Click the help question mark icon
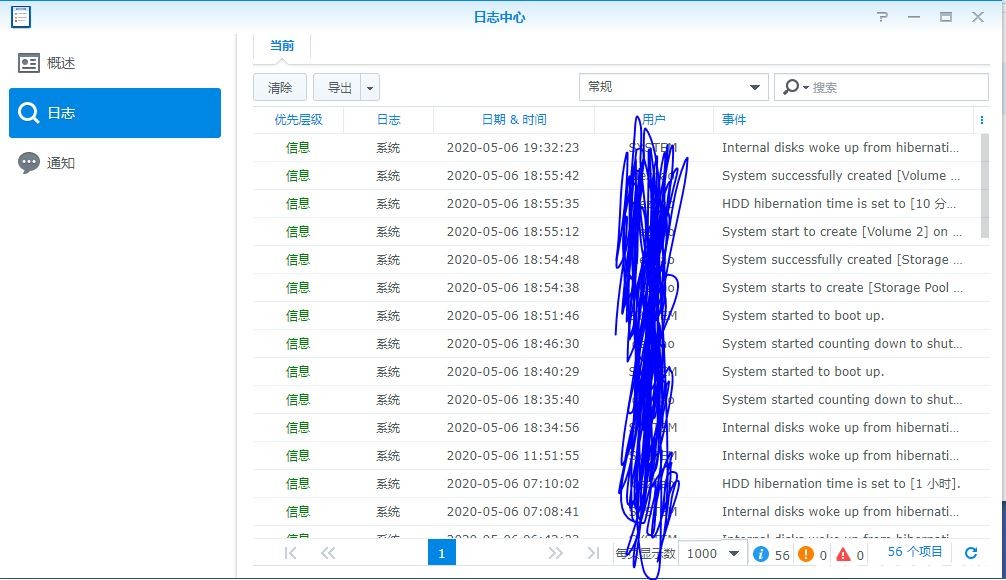Screen dimensions: 1006x580 (882, 17)
